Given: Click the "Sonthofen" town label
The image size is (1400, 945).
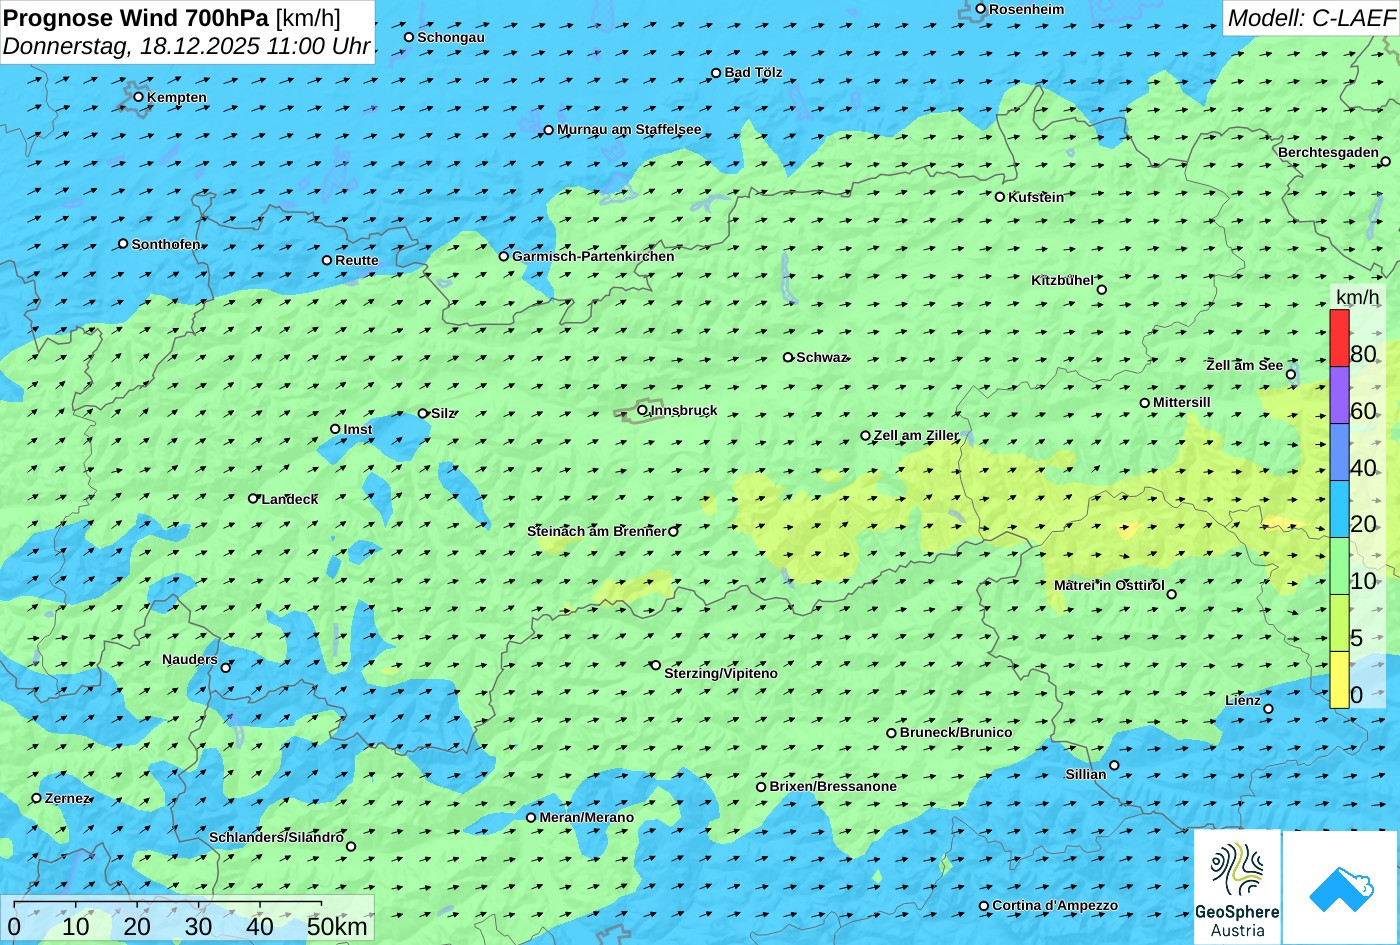Looking at the screenshot, I should tap(166, 244).
